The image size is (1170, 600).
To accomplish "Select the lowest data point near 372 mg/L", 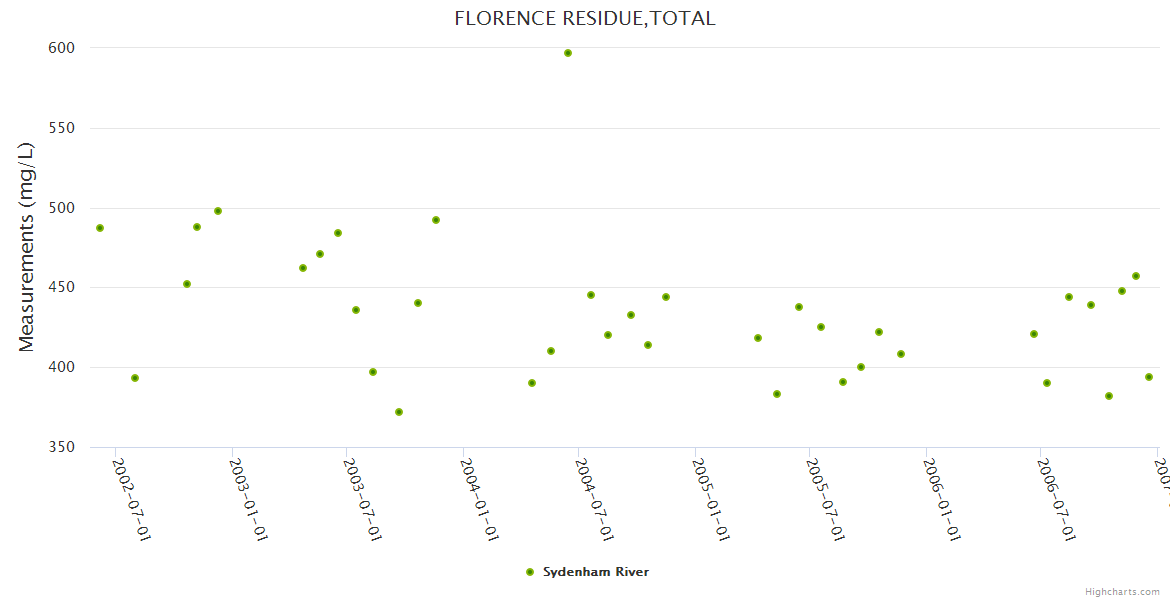I will coord(399,412).
